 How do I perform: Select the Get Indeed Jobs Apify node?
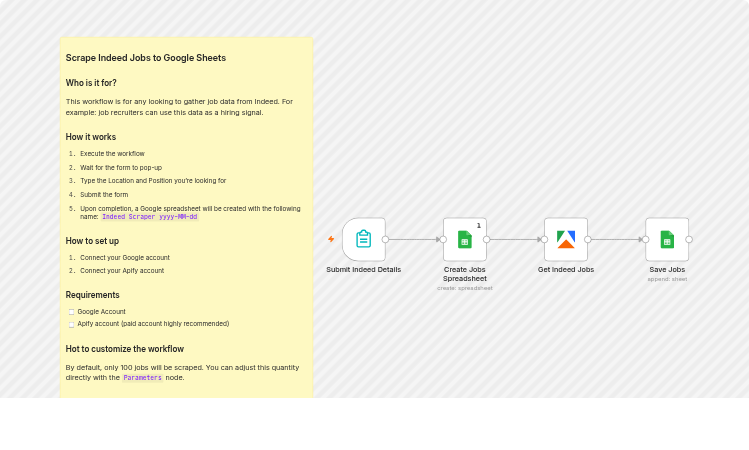[566, 239]
